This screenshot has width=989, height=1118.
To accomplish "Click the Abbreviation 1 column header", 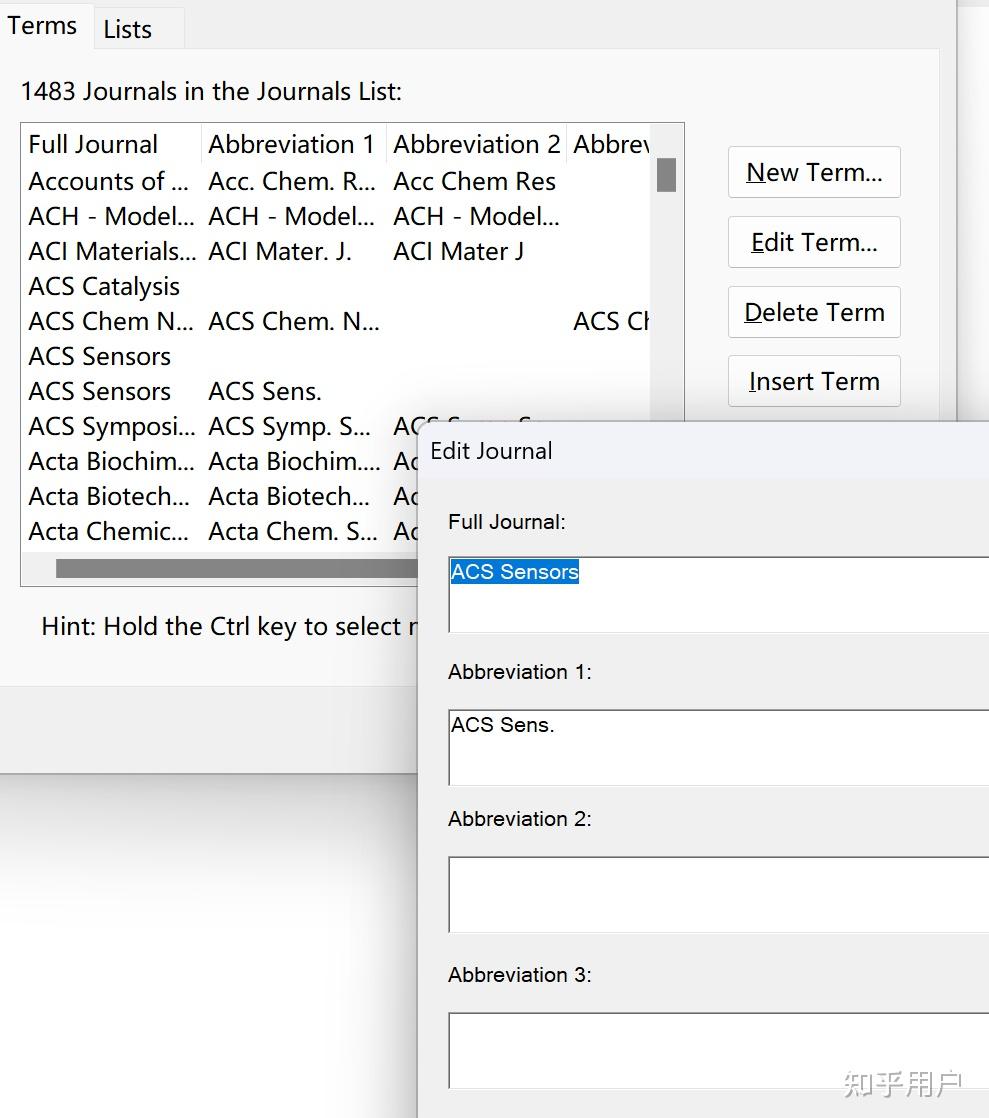I will click(x=292, y=144).
